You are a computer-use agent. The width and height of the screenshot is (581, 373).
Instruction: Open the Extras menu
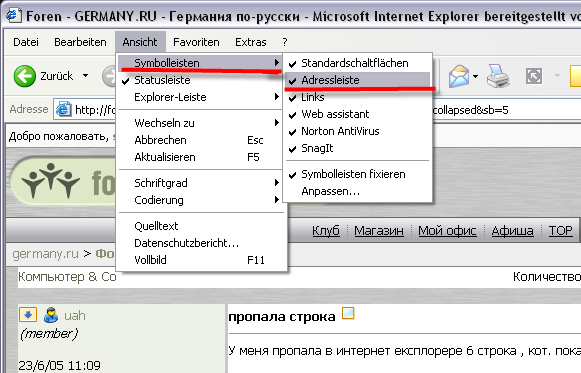(x=250, y=42)
